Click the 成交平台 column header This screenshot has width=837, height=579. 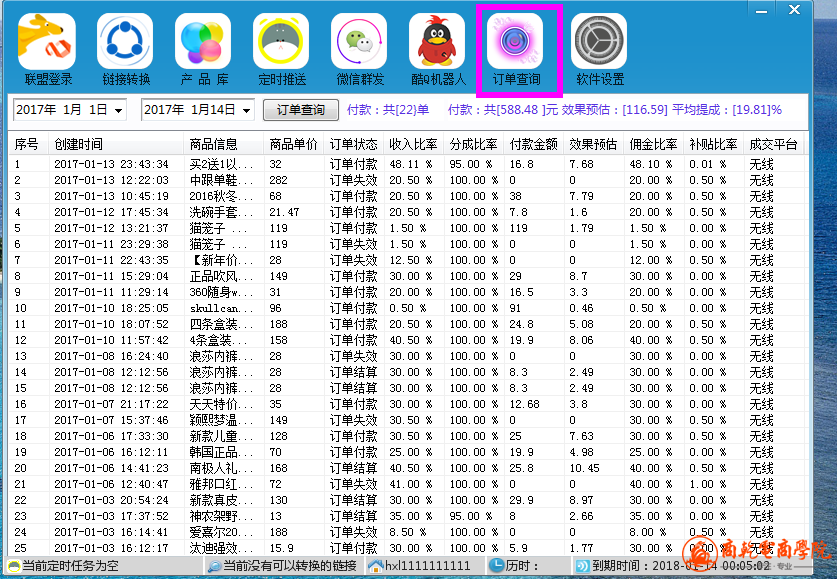pyautogui.click(x=774, y=145)
